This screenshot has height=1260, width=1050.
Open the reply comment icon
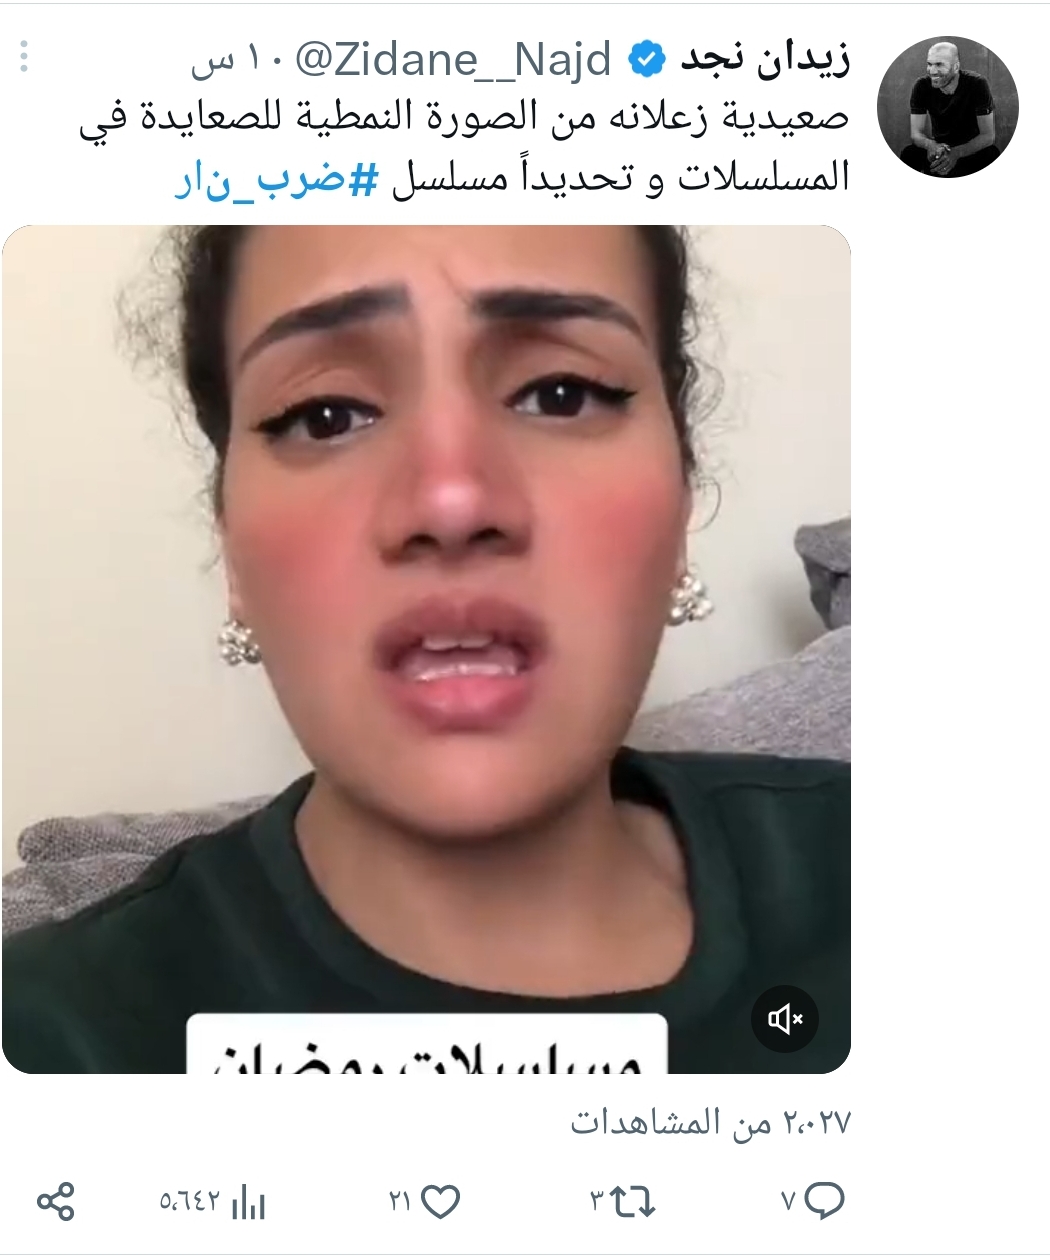[824, 1200]
